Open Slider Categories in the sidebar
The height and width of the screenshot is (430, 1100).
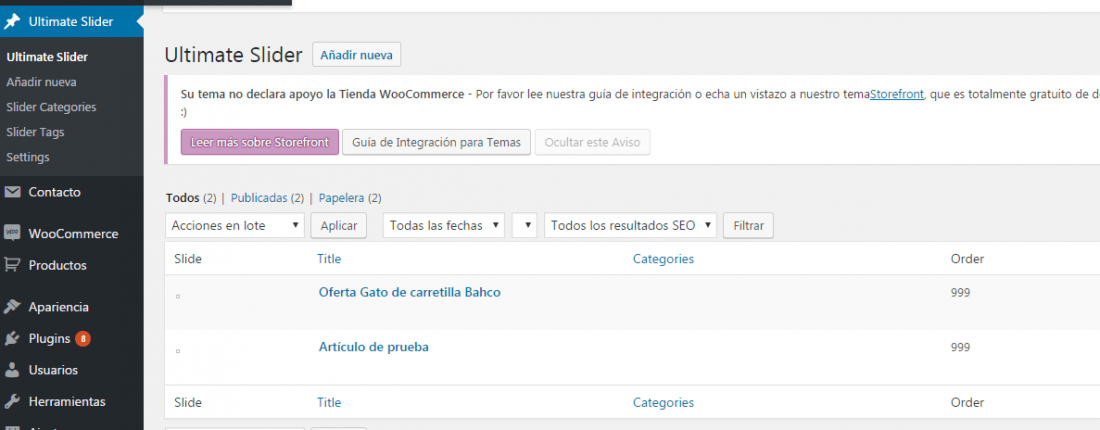51,107
